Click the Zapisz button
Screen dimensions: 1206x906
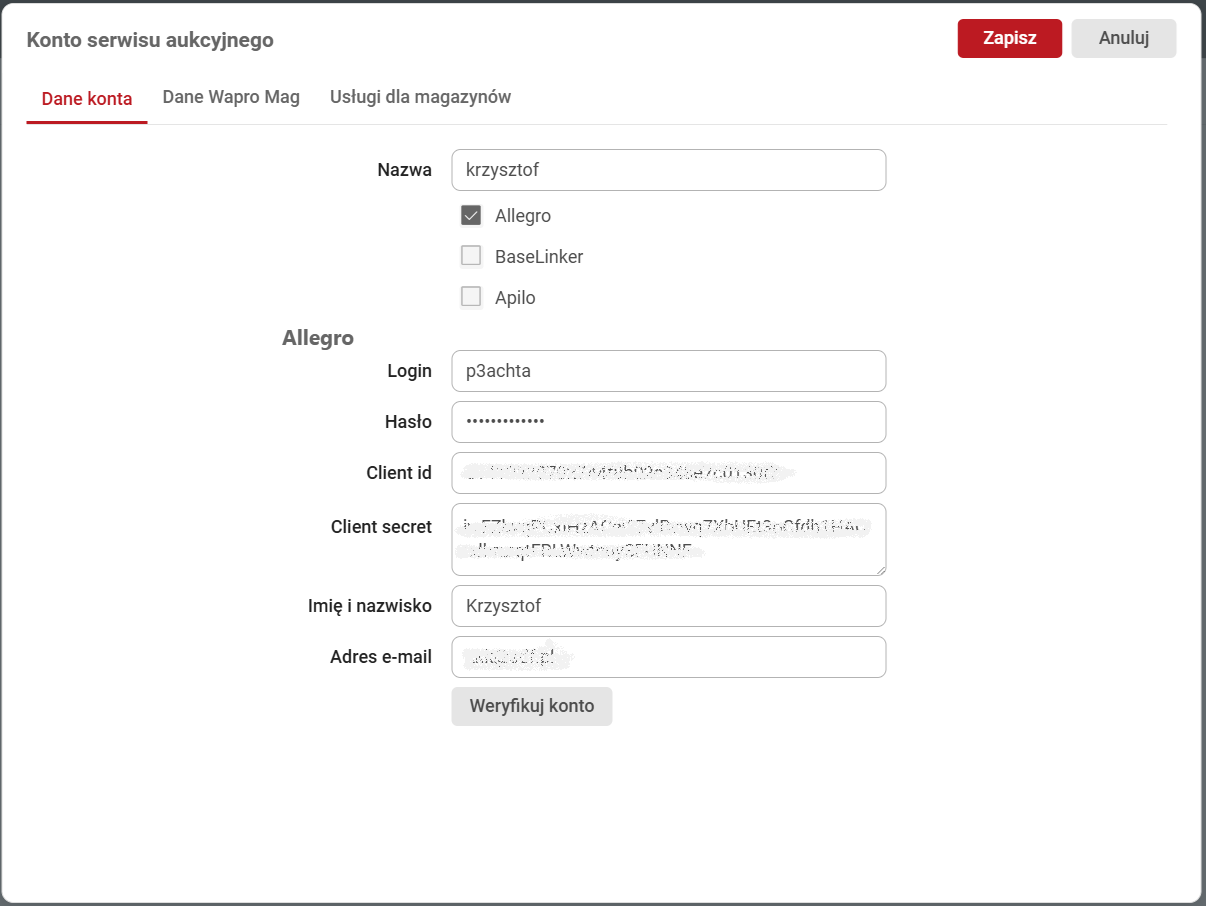[x=1009, y=39]
